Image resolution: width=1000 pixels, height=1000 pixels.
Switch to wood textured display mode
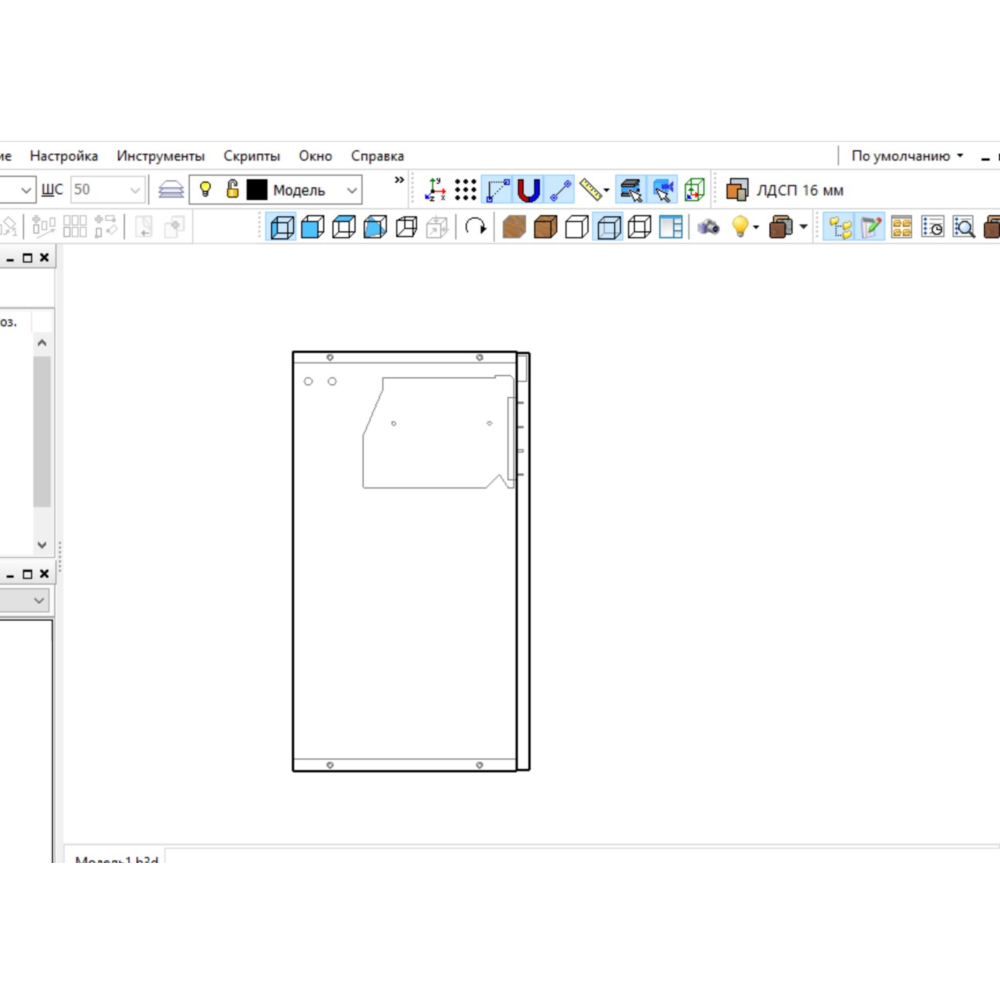point(513,228)
